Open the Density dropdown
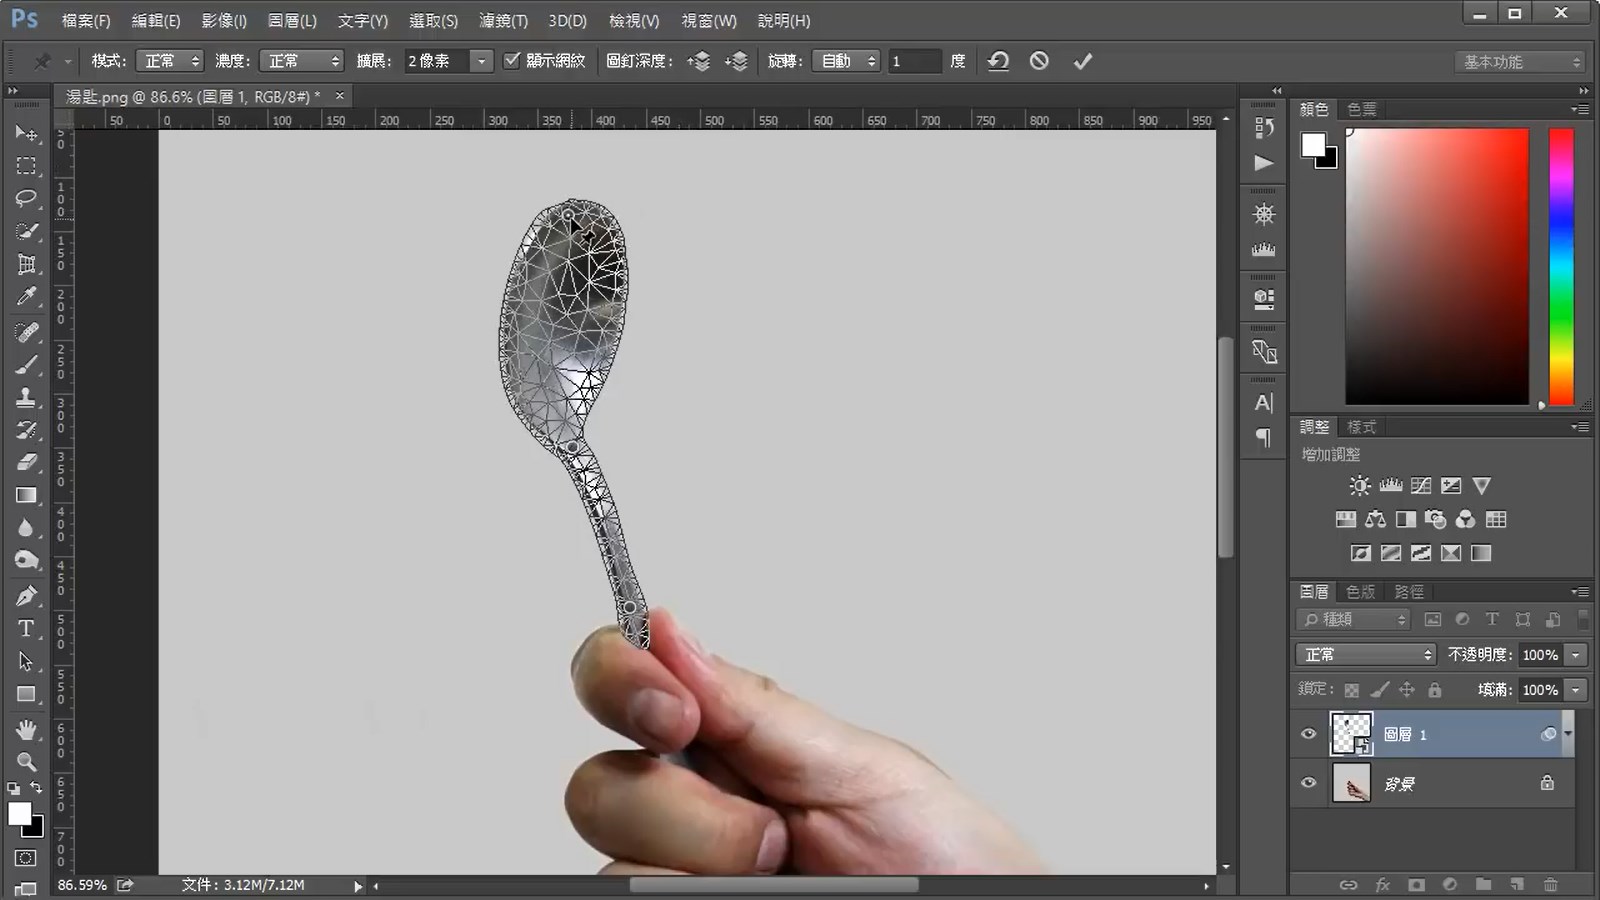1600x900 pixels. (301, 61)
